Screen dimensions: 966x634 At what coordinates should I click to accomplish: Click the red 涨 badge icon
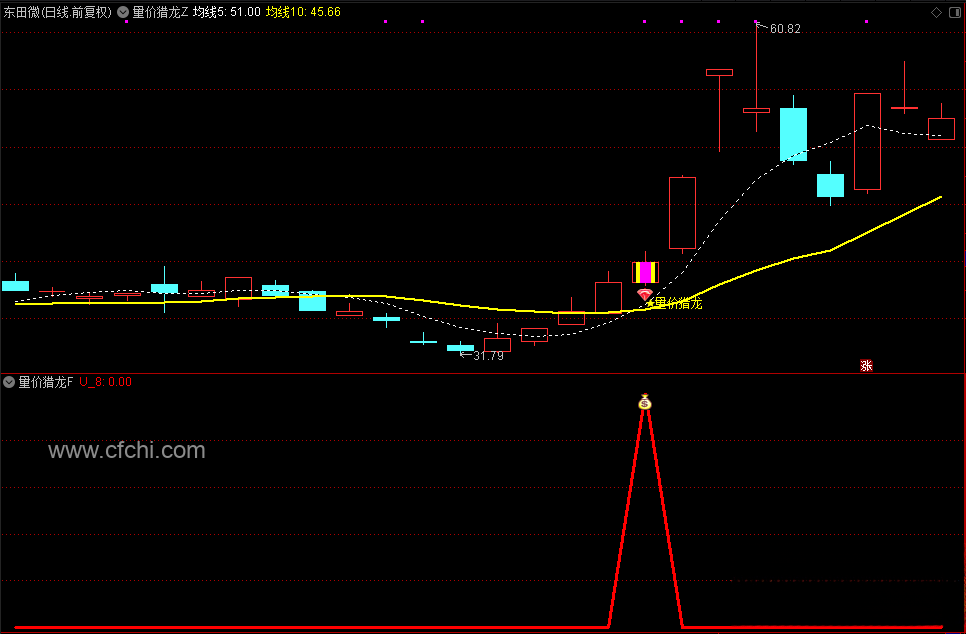coord(866,365)
